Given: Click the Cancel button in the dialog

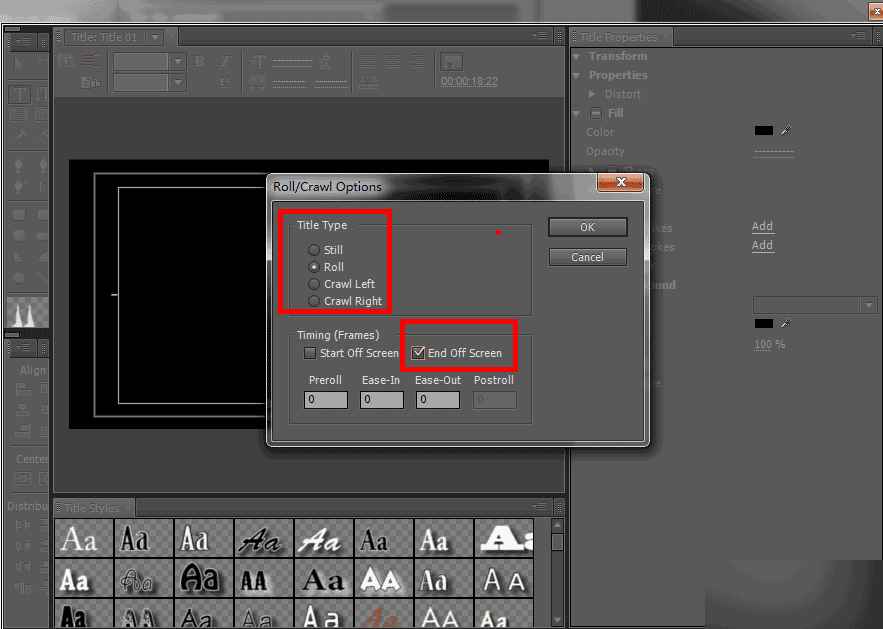Looking at the screenshot, I should pos(587,257).
